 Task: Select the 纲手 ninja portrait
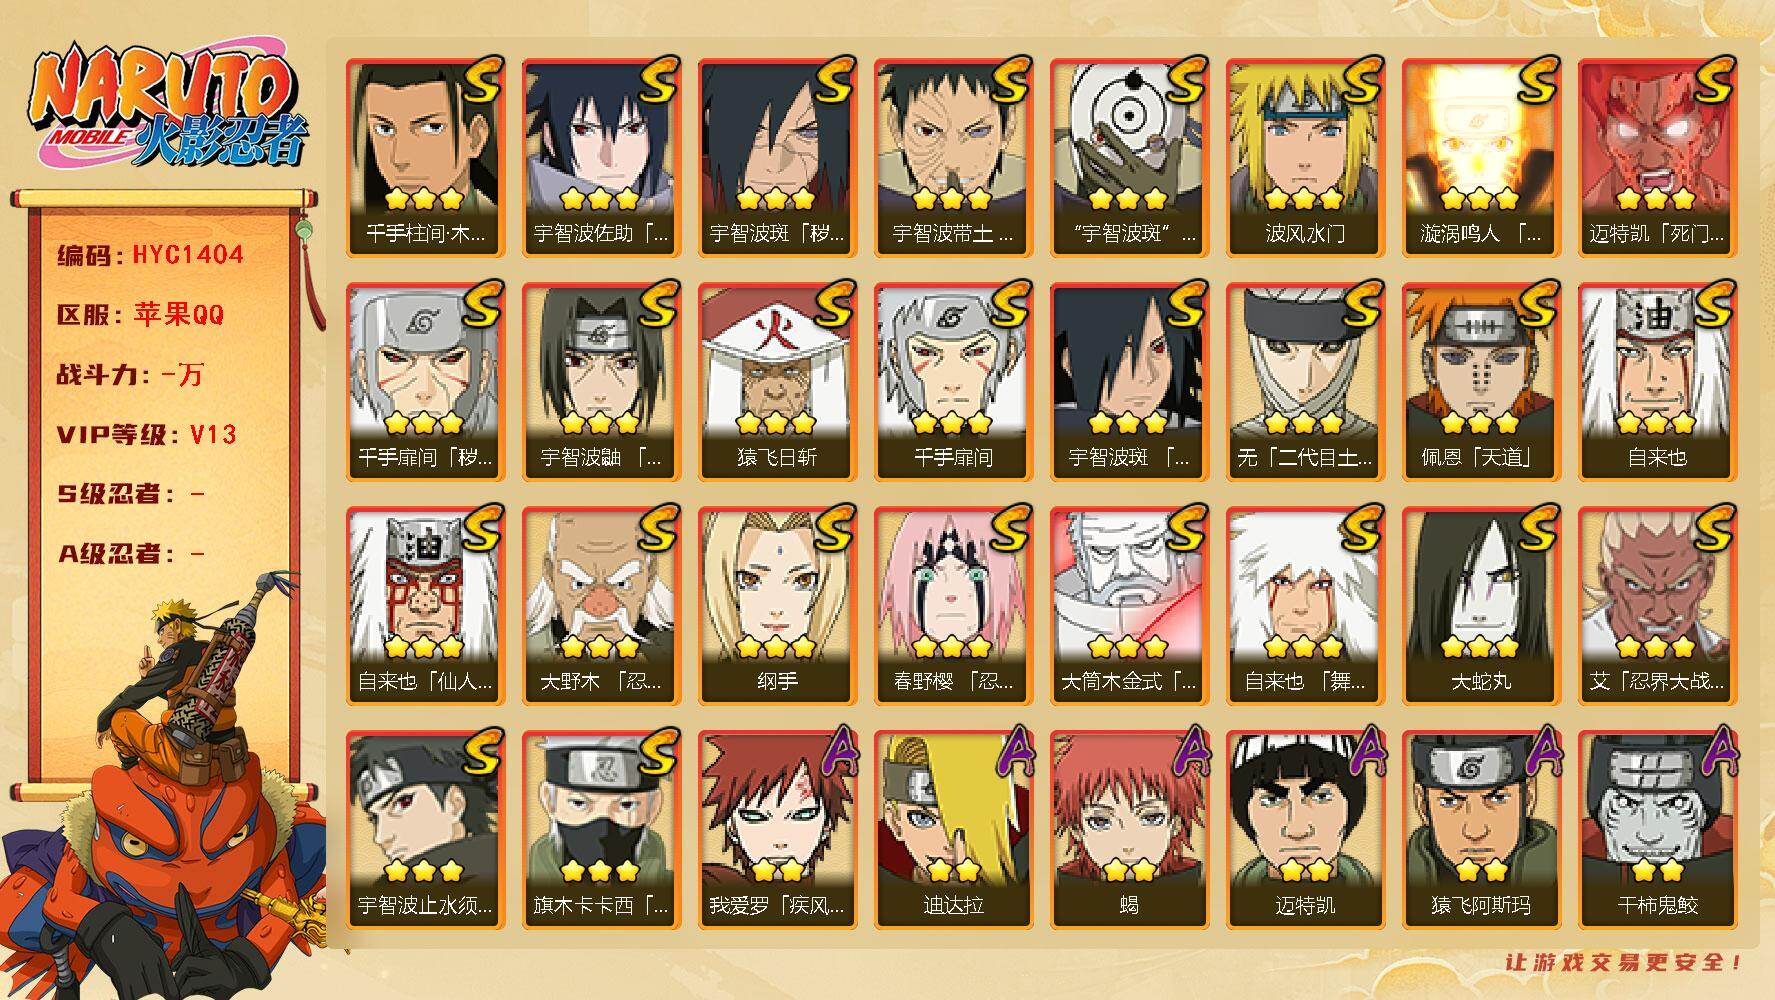[777, 605]
